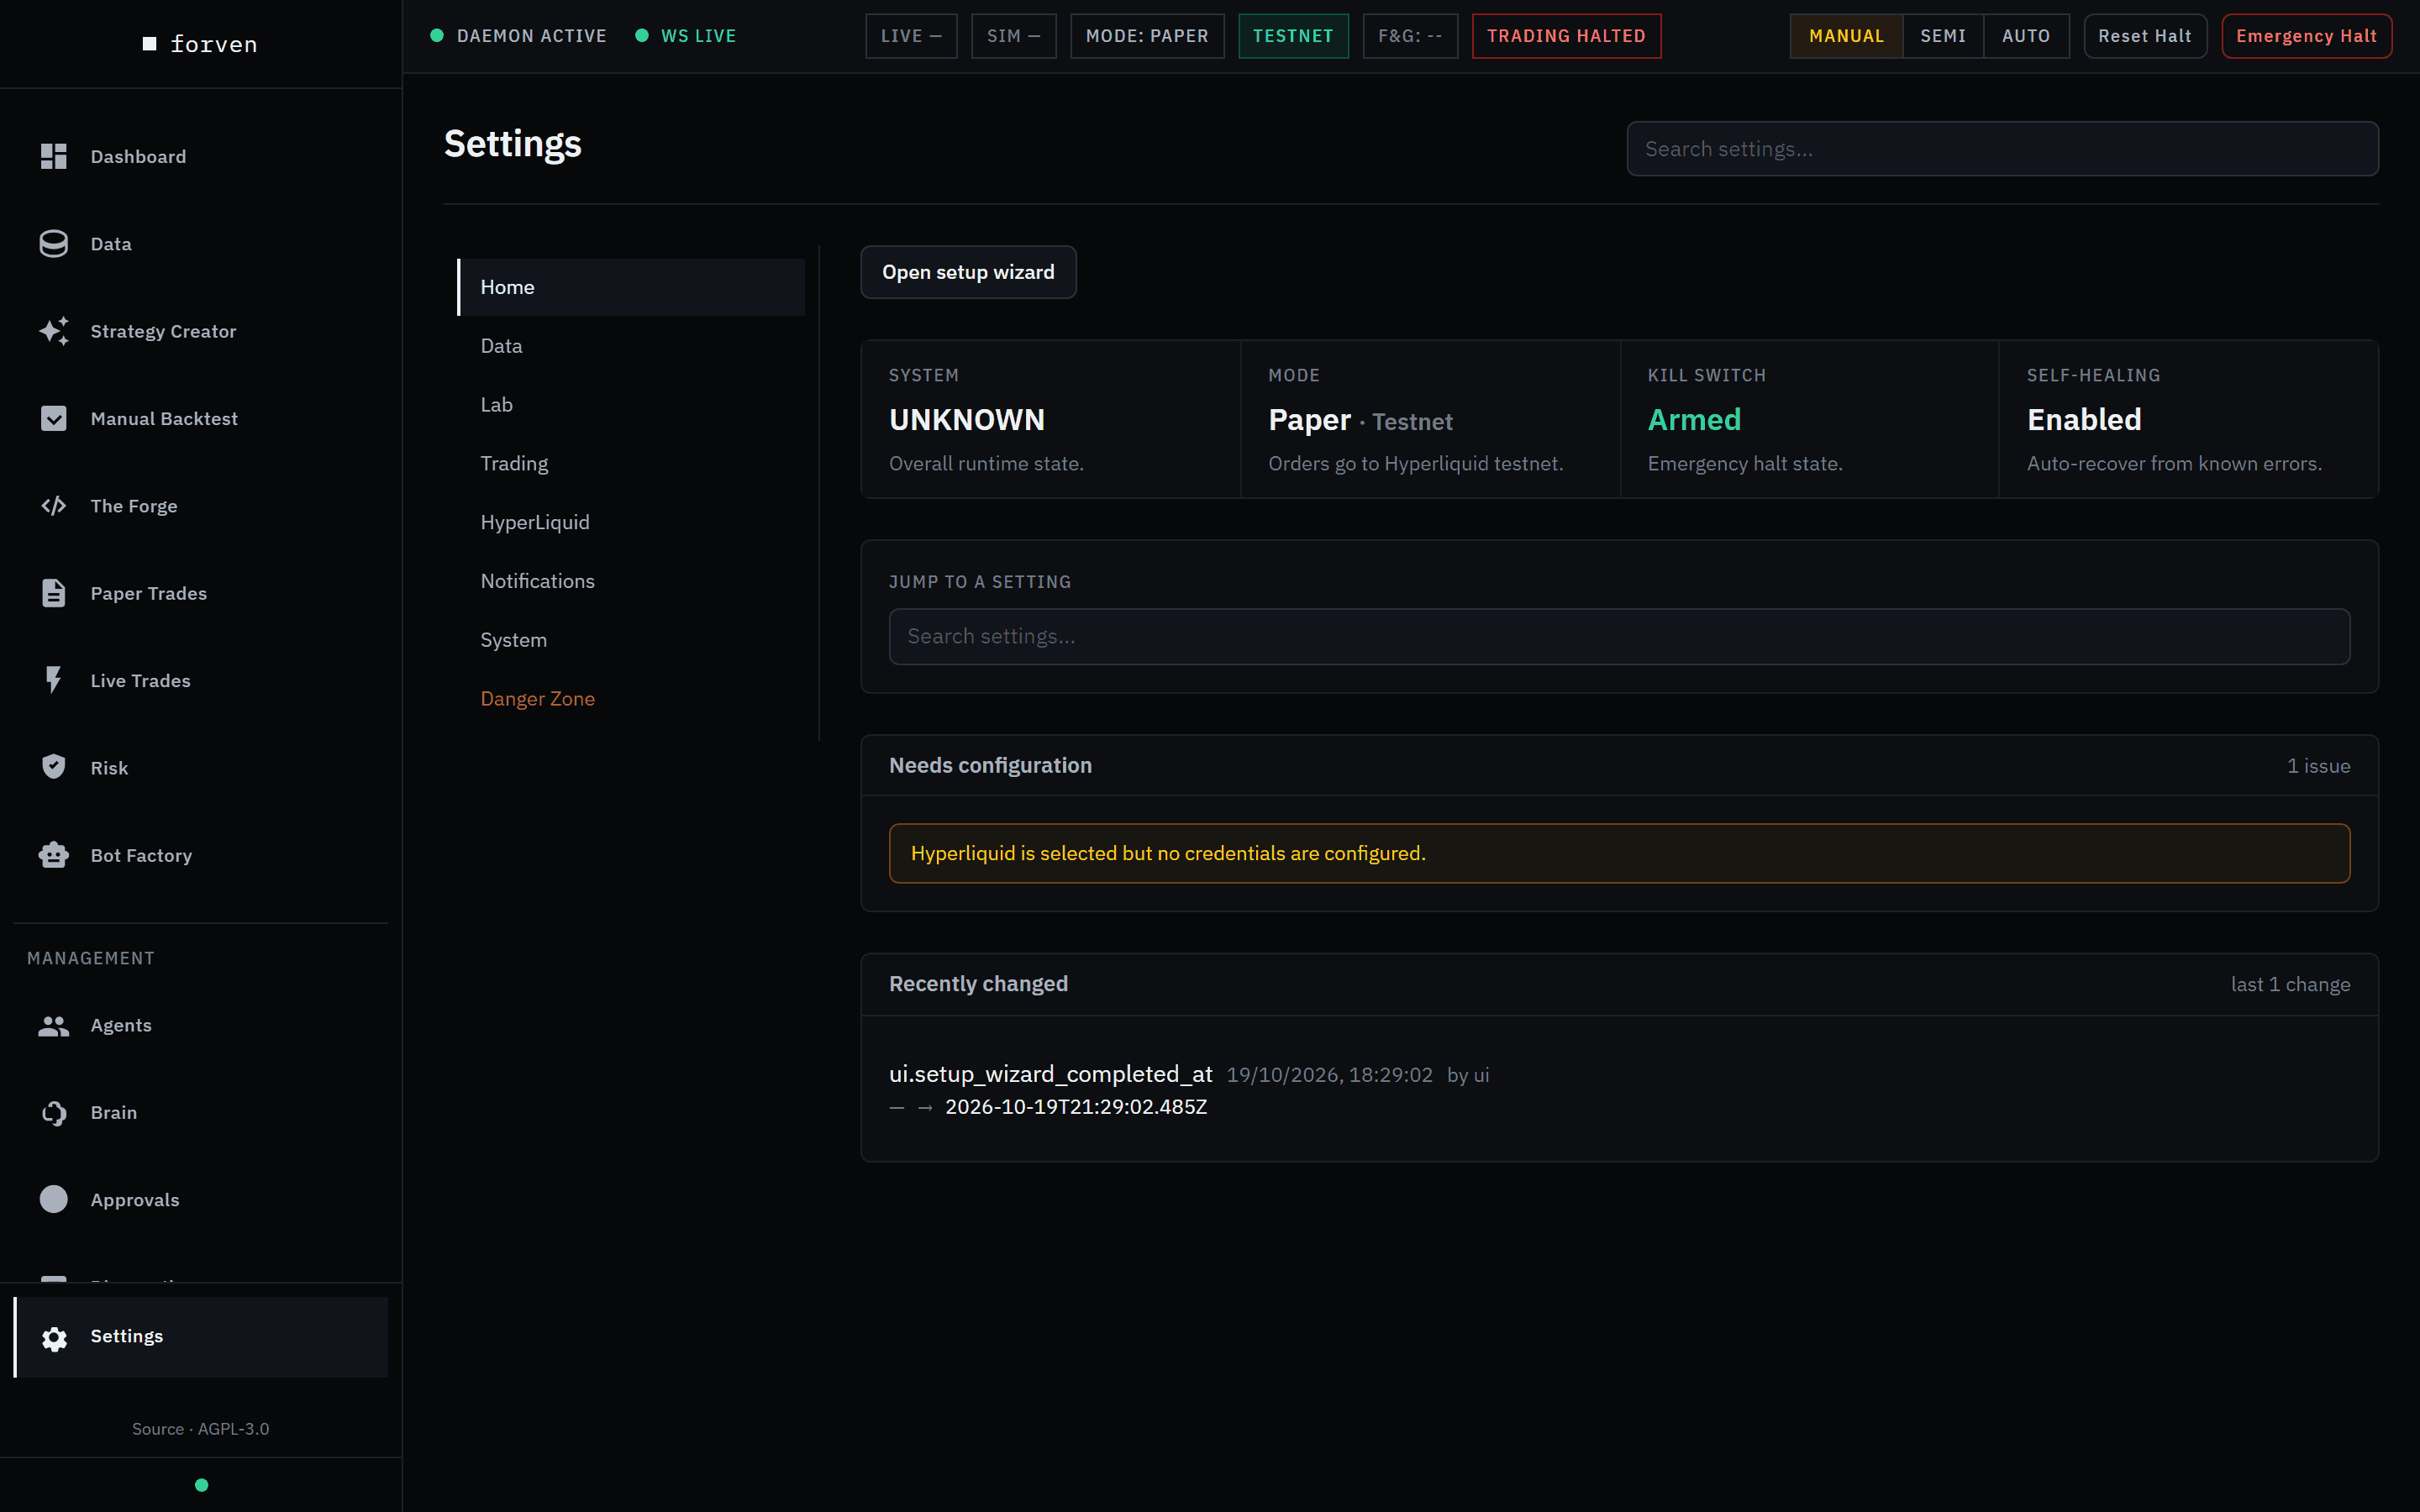Screen dimensions: 2420x1512
Task: Click the Hyperliquid credentials warning
Action: [1619, 853]
